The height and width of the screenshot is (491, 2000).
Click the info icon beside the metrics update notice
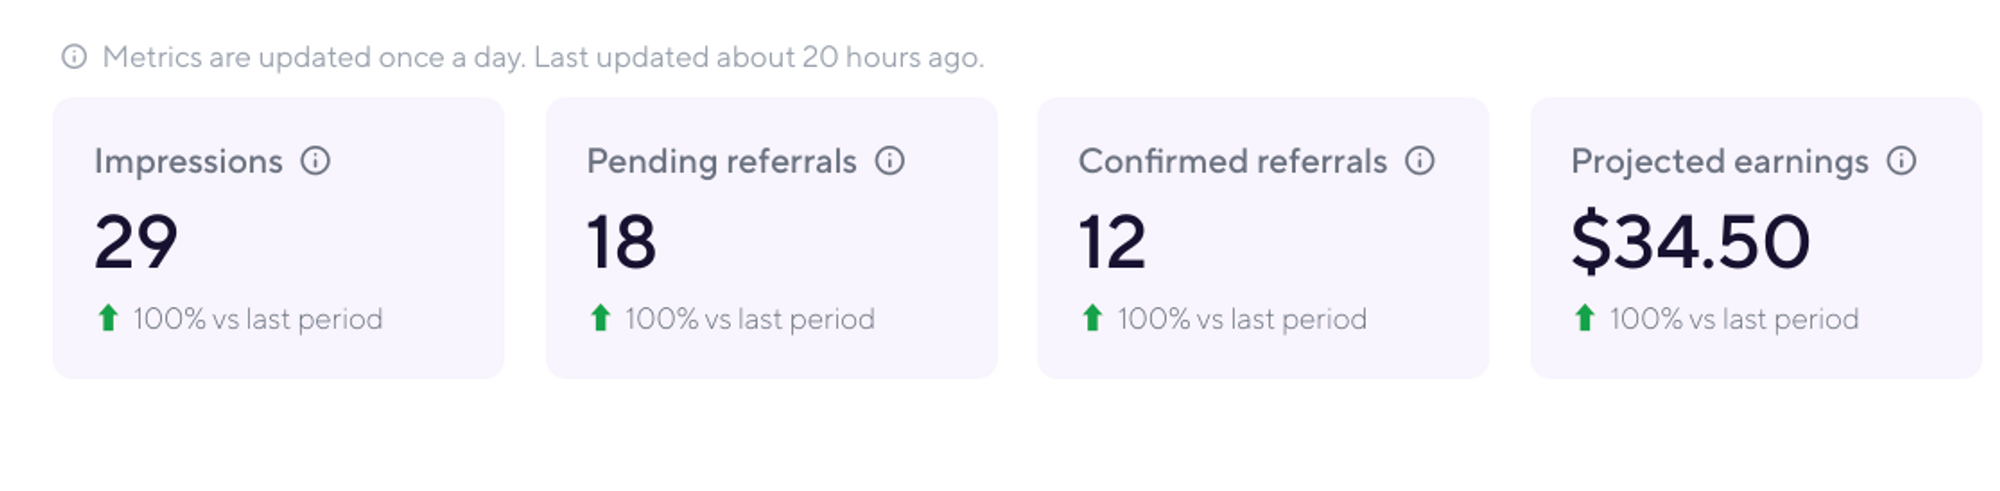(74, 57)
